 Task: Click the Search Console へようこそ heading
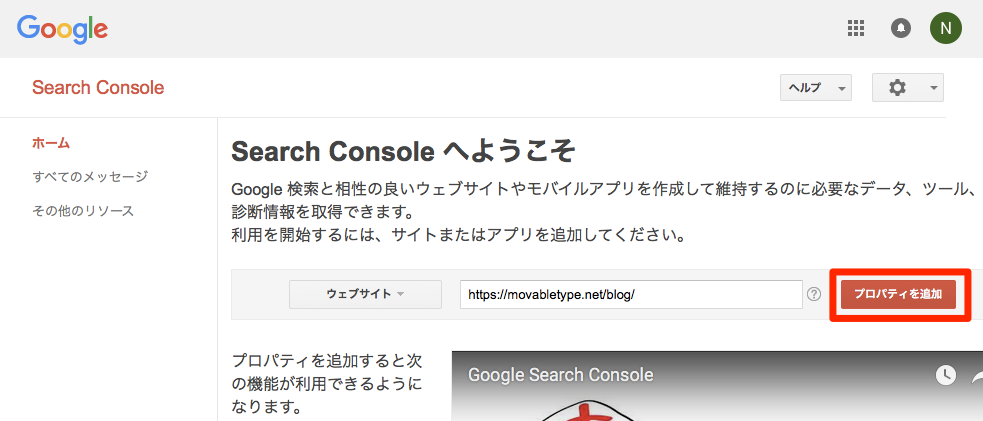(404, 152)
